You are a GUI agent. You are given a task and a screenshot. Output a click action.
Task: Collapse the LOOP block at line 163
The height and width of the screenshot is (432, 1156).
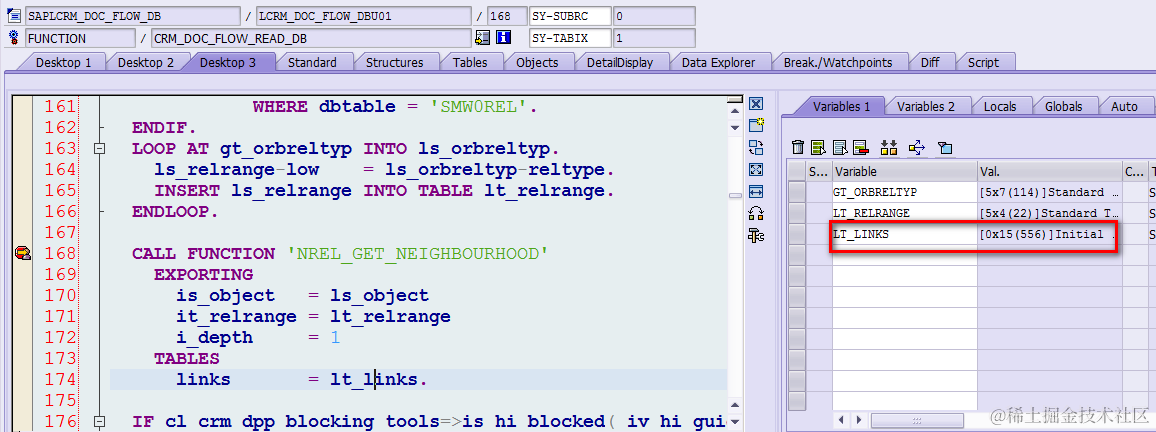coord(100,149)
